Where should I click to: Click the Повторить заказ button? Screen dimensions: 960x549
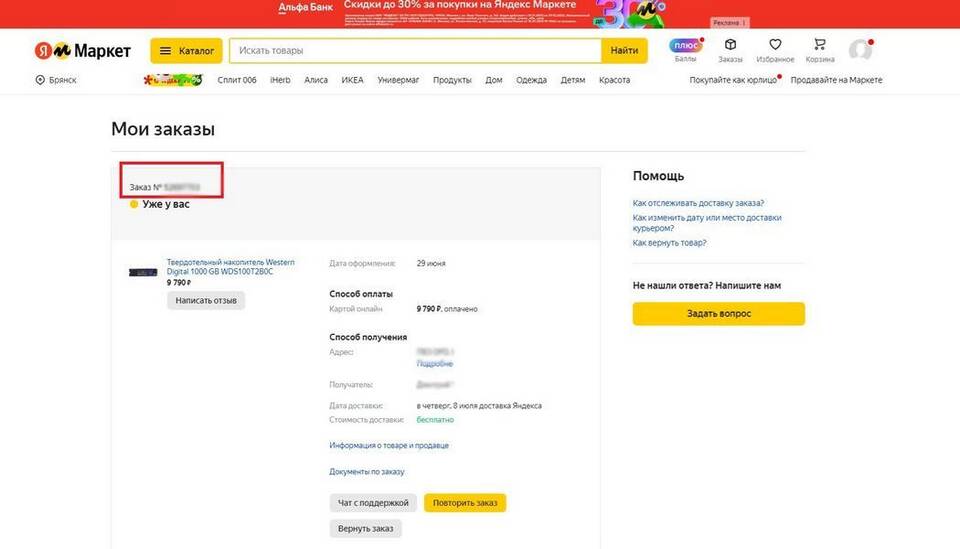pyautogui.click(x=465, y=503)
